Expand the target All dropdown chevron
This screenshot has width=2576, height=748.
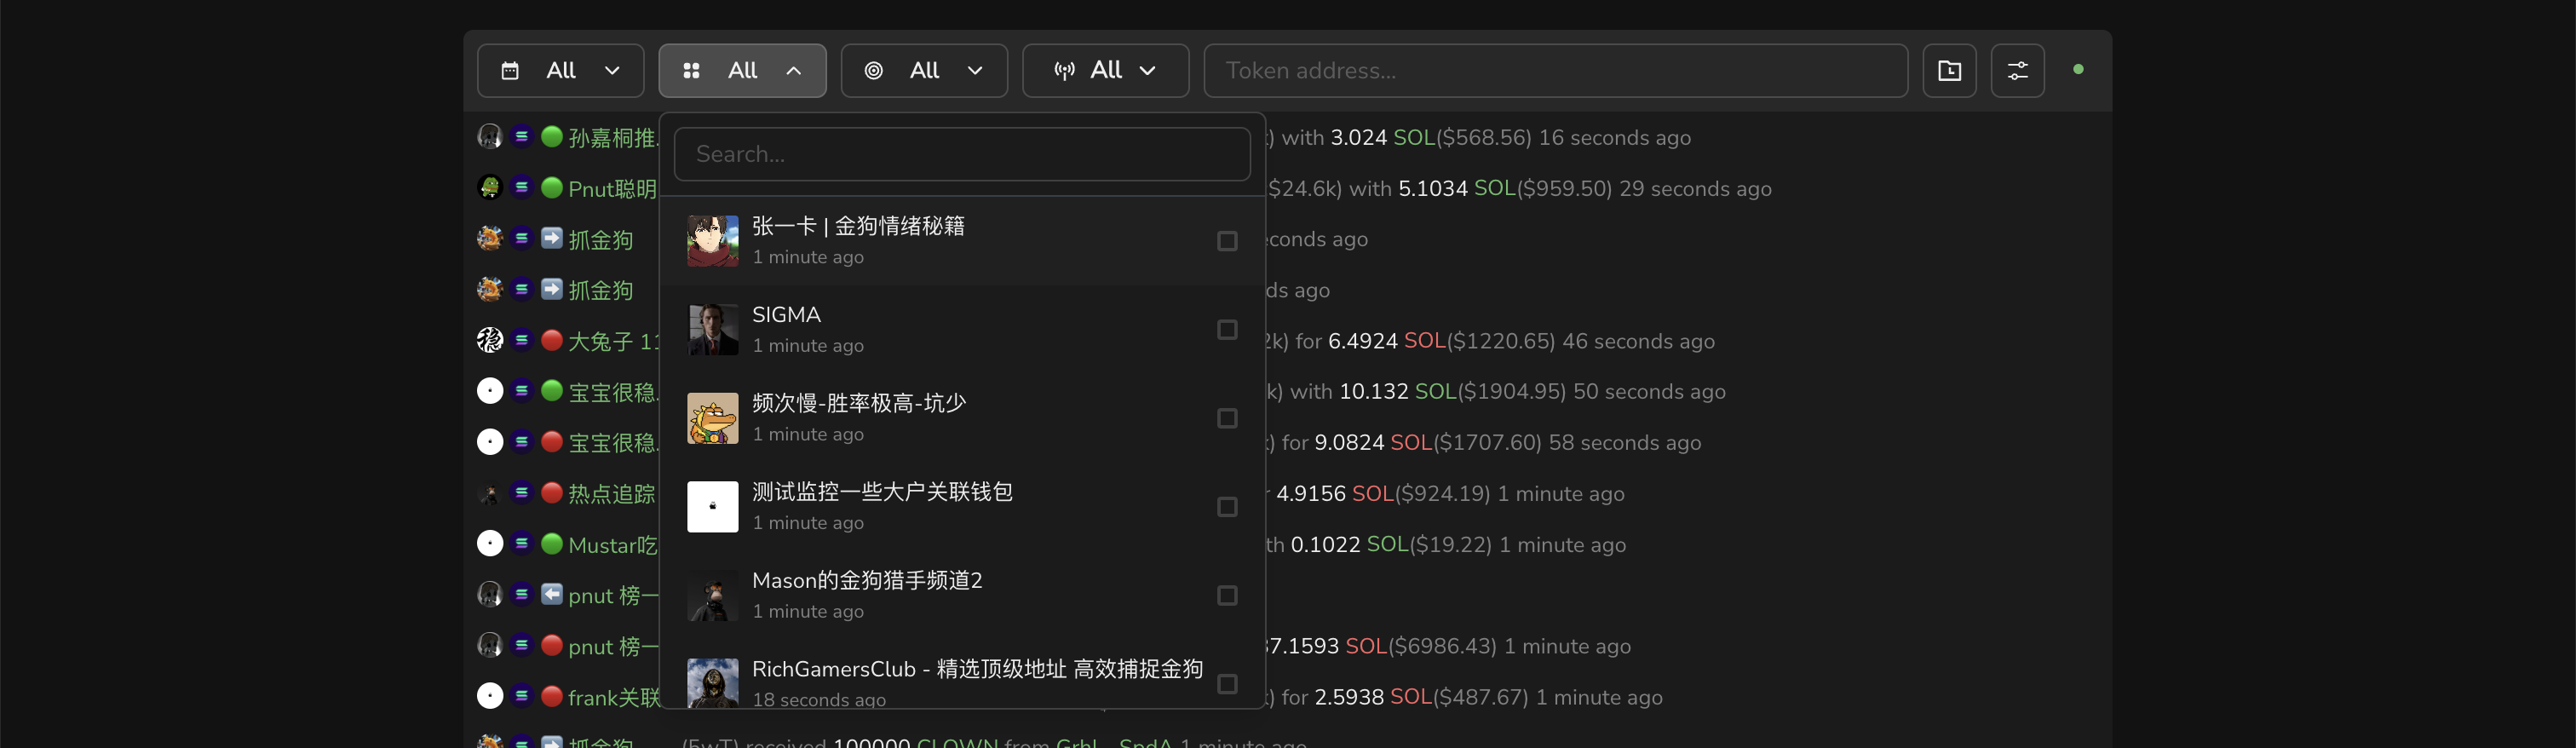pyautogui.click(x=974, y=71)
